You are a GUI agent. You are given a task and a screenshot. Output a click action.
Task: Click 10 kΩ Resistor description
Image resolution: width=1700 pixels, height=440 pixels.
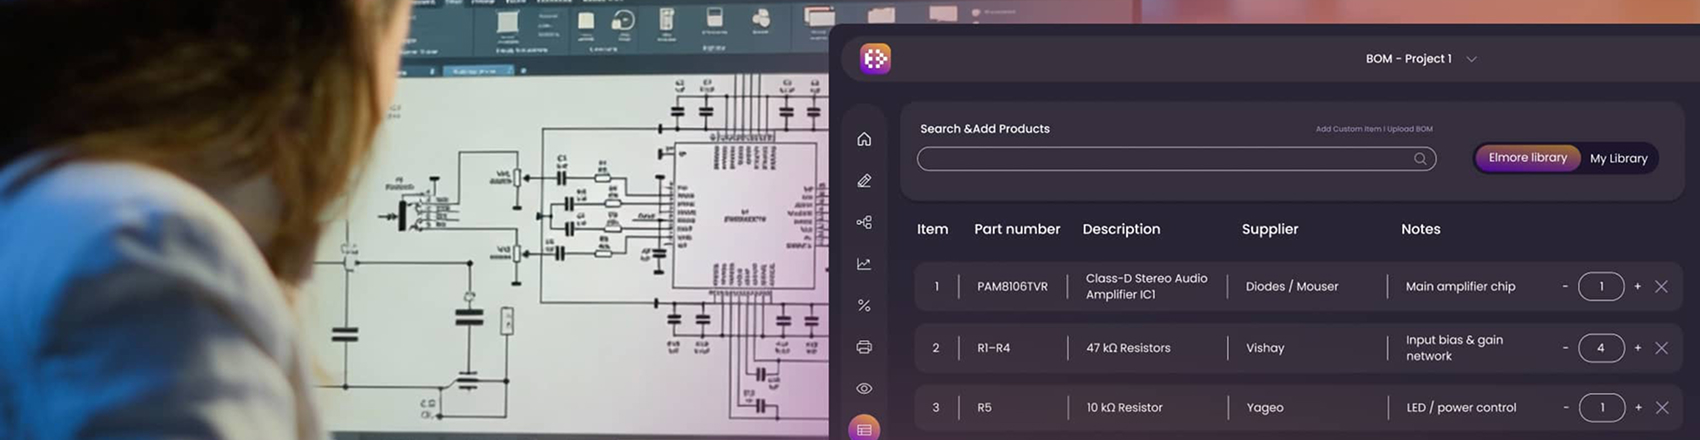pos(1124,407)
